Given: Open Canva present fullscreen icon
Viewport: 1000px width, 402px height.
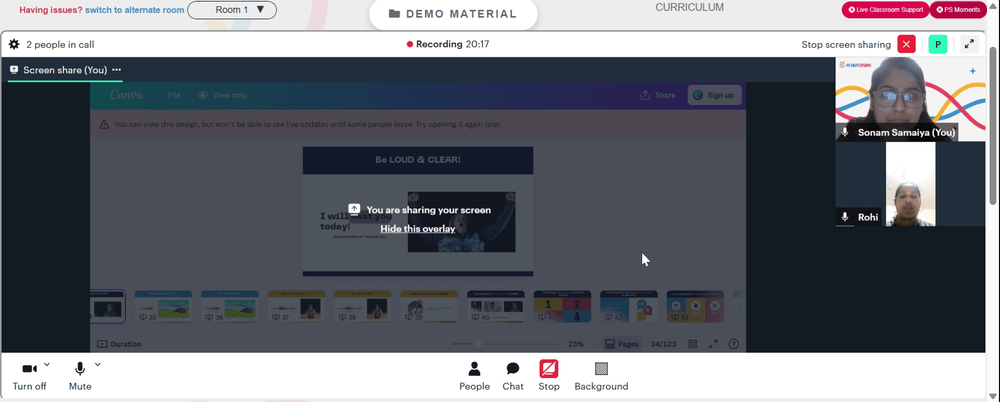Looking at the screenshot, I should [713, 344].
